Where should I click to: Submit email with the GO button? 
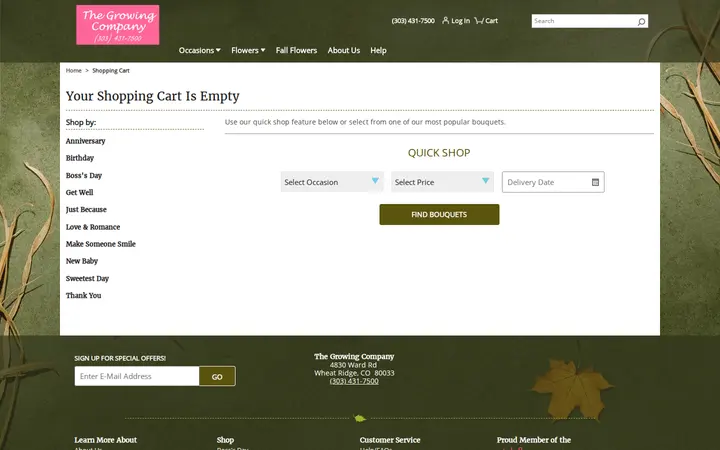[217, 376]
